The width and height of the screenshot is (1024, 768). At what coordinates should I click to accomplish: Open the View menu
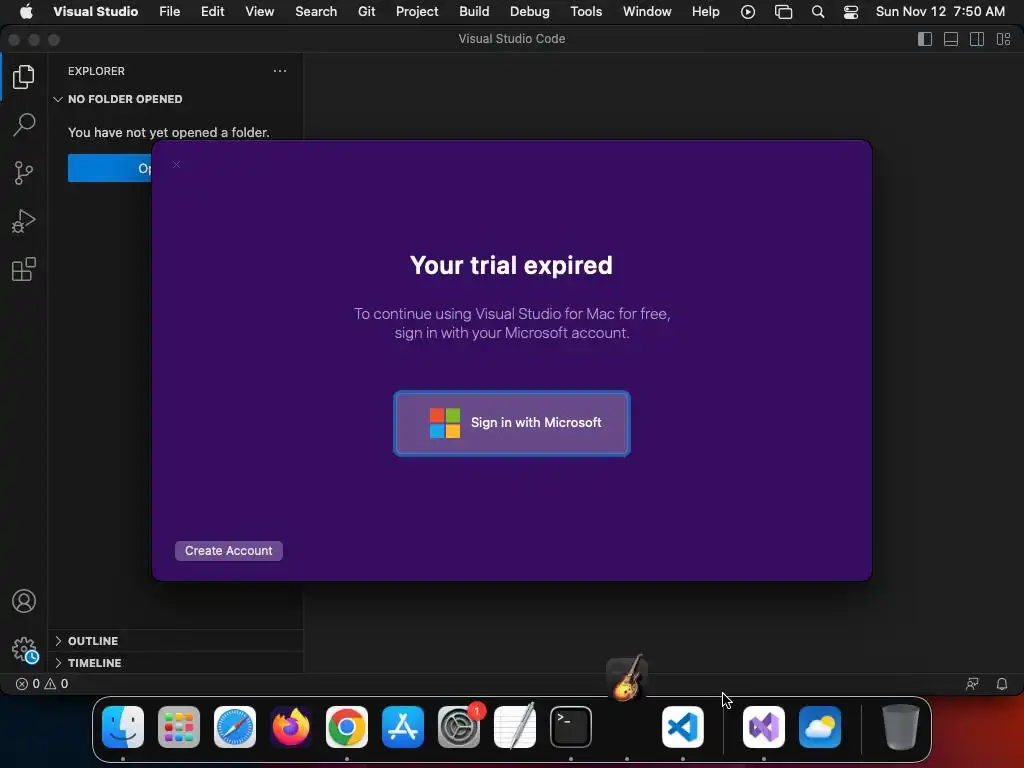259,12
